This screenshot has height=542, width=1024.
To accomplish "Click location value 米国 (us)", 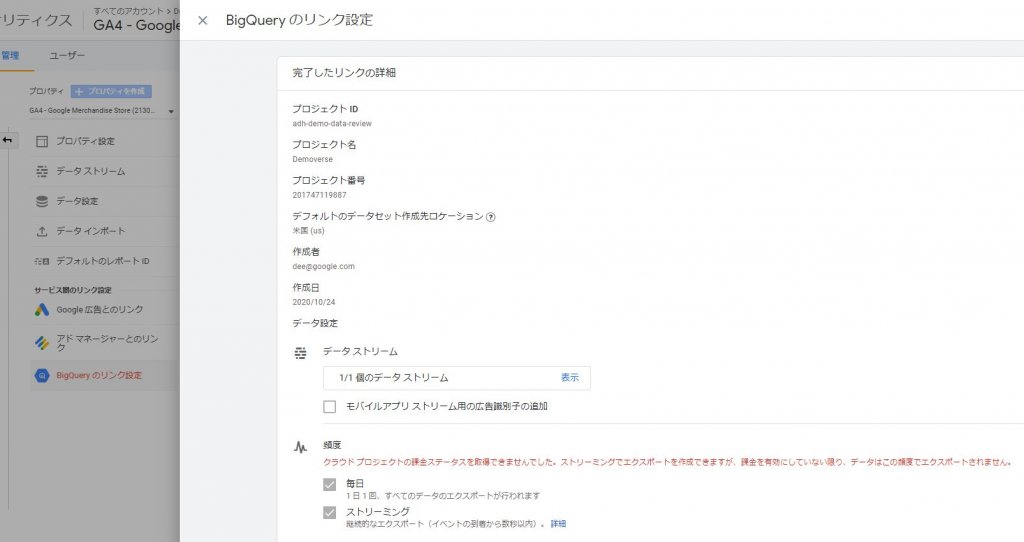I will [x=308, y=231].
